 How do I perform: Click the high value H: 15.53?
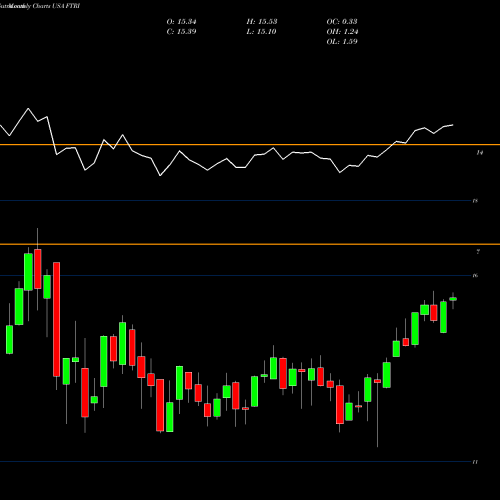pyautogui.click(x=262, y=22)
